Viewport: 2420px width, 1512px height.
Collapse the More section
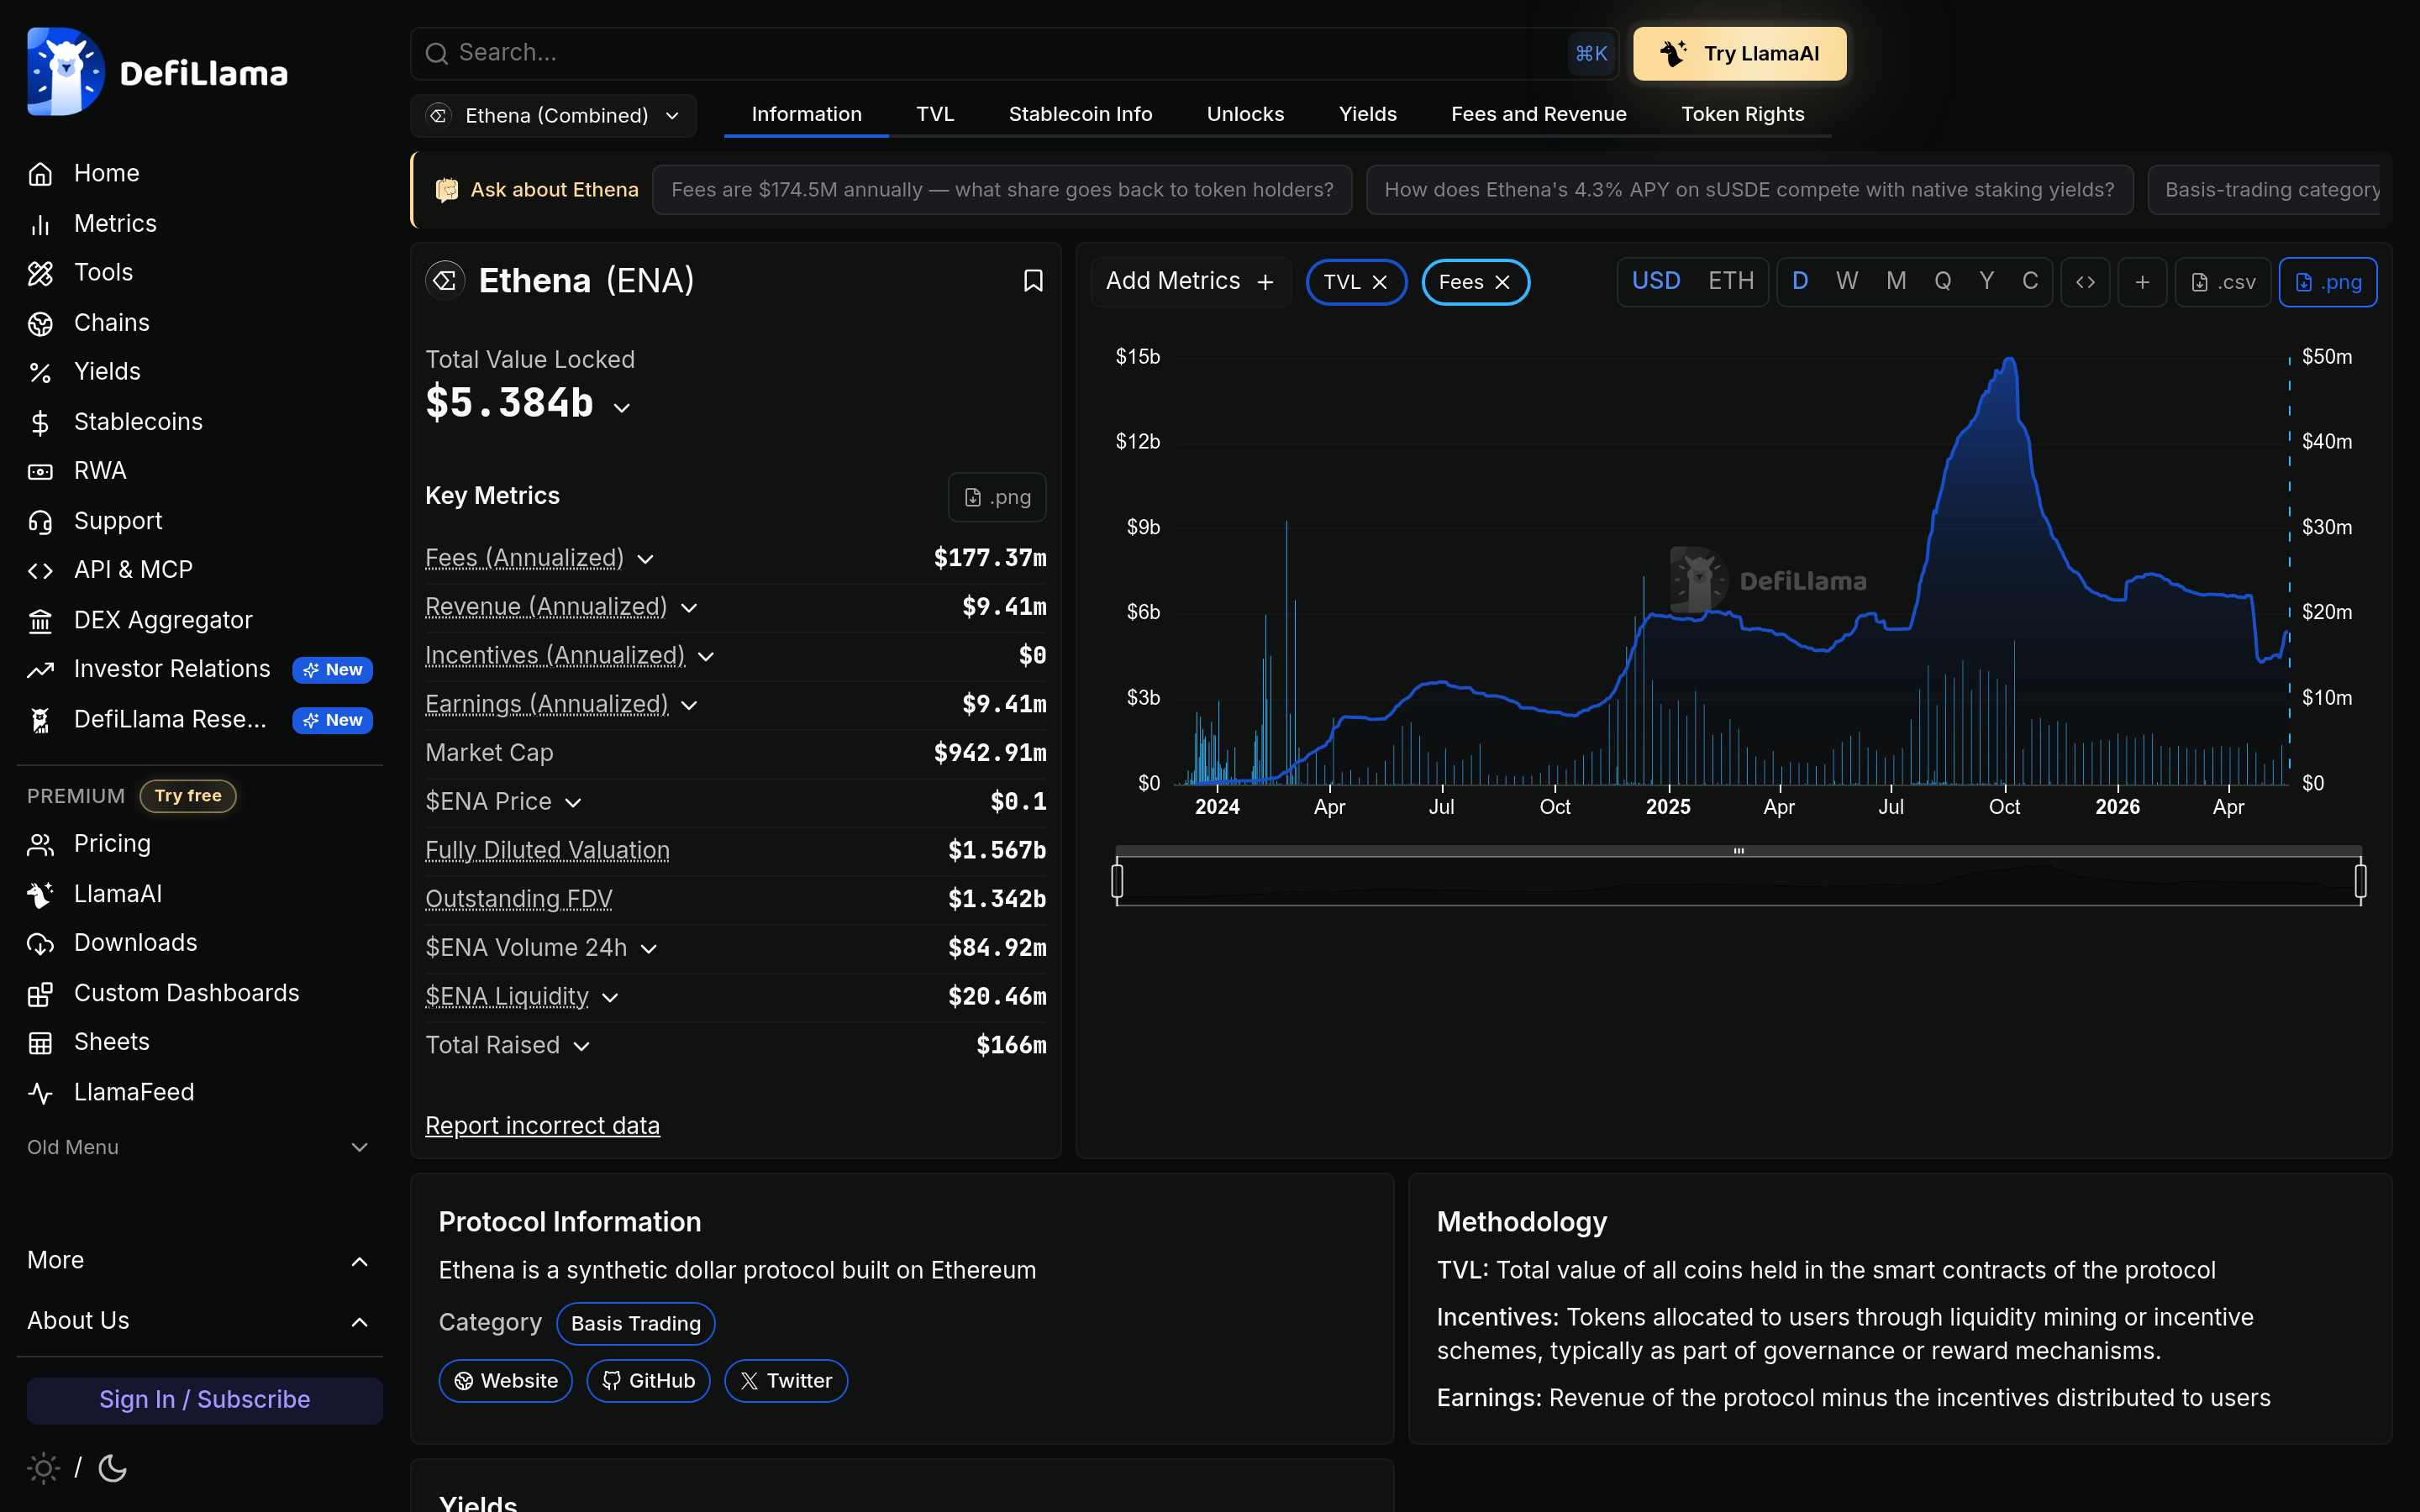[x=199, y=1260]
